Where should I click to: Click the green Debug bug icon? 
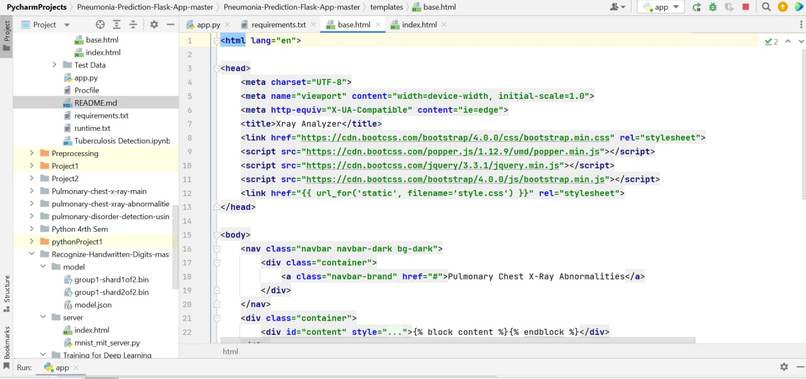tap(713, 7)
